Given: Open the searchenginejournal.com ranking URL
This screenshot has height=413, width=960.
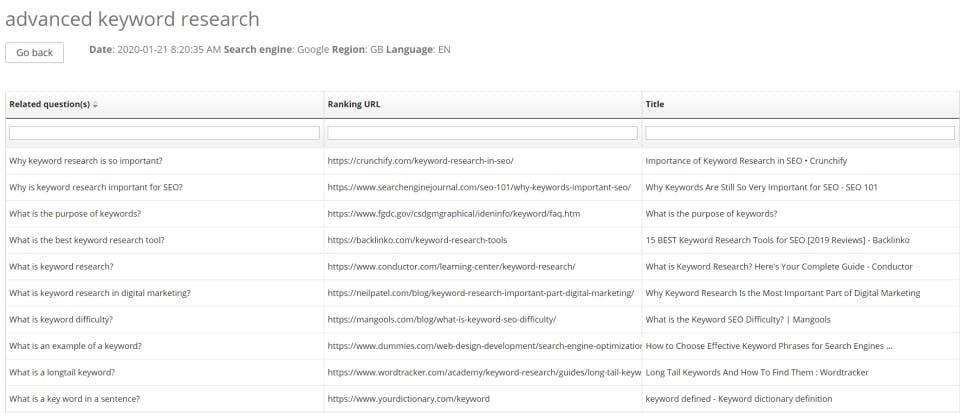Looking at the screenshot, I should 479,187.
